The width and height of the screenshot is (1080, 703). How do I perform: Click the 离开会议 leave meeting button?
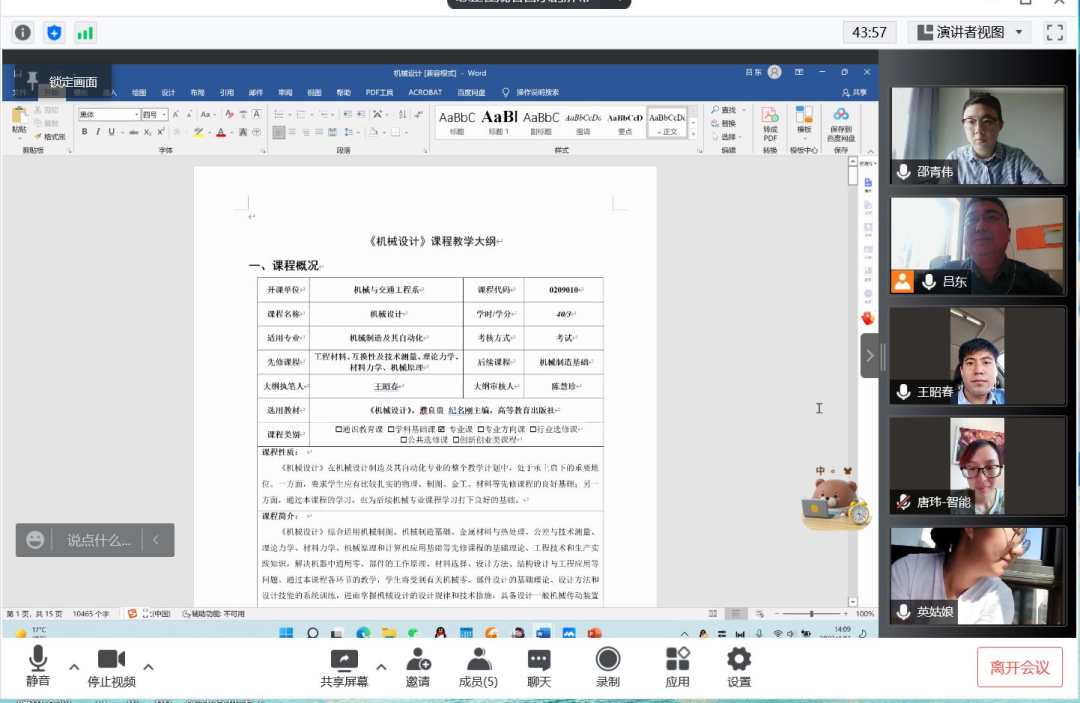click(x=1019, y=667)
